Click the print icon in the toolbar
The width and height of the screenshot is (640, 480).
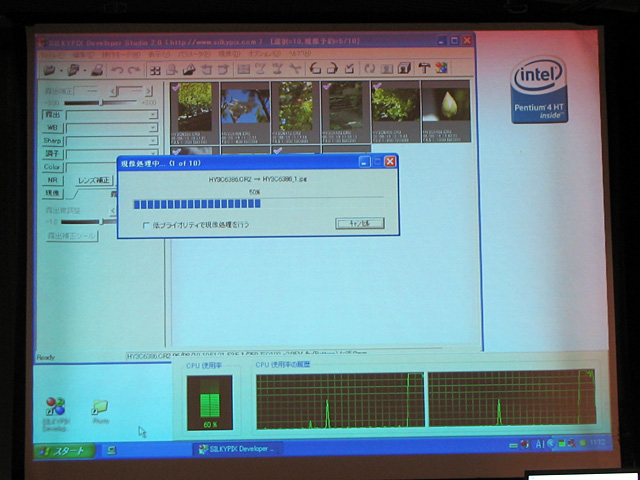click(97, 70)
